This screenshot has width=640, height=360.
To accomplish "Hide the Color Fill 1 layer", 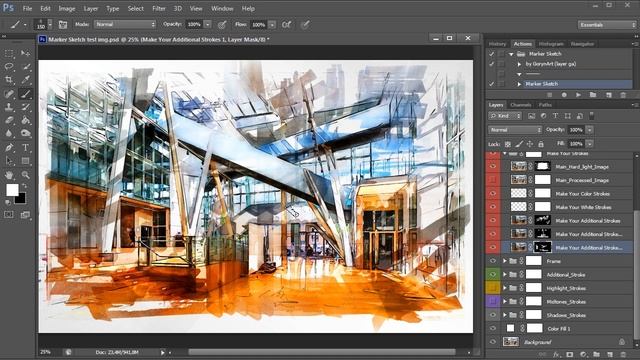I will 493,328.
